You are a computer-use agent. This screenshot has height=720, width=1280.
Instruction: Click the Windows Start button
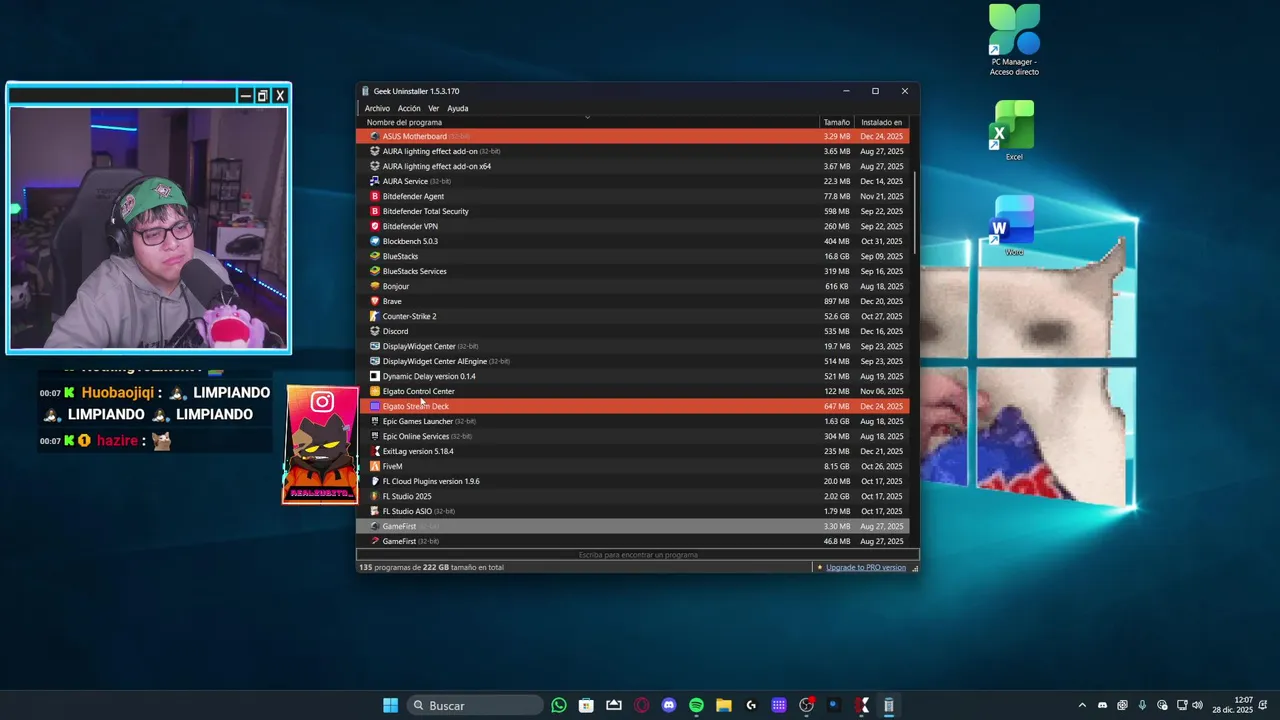click(390, 705)
